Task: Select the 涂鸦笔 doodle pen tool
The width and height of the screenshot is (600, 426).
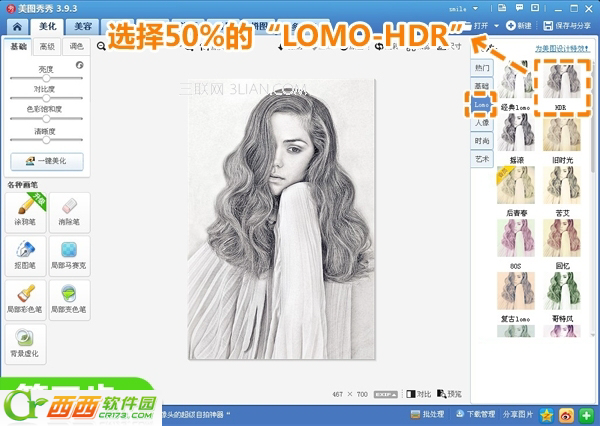Action: pos(26,212)
